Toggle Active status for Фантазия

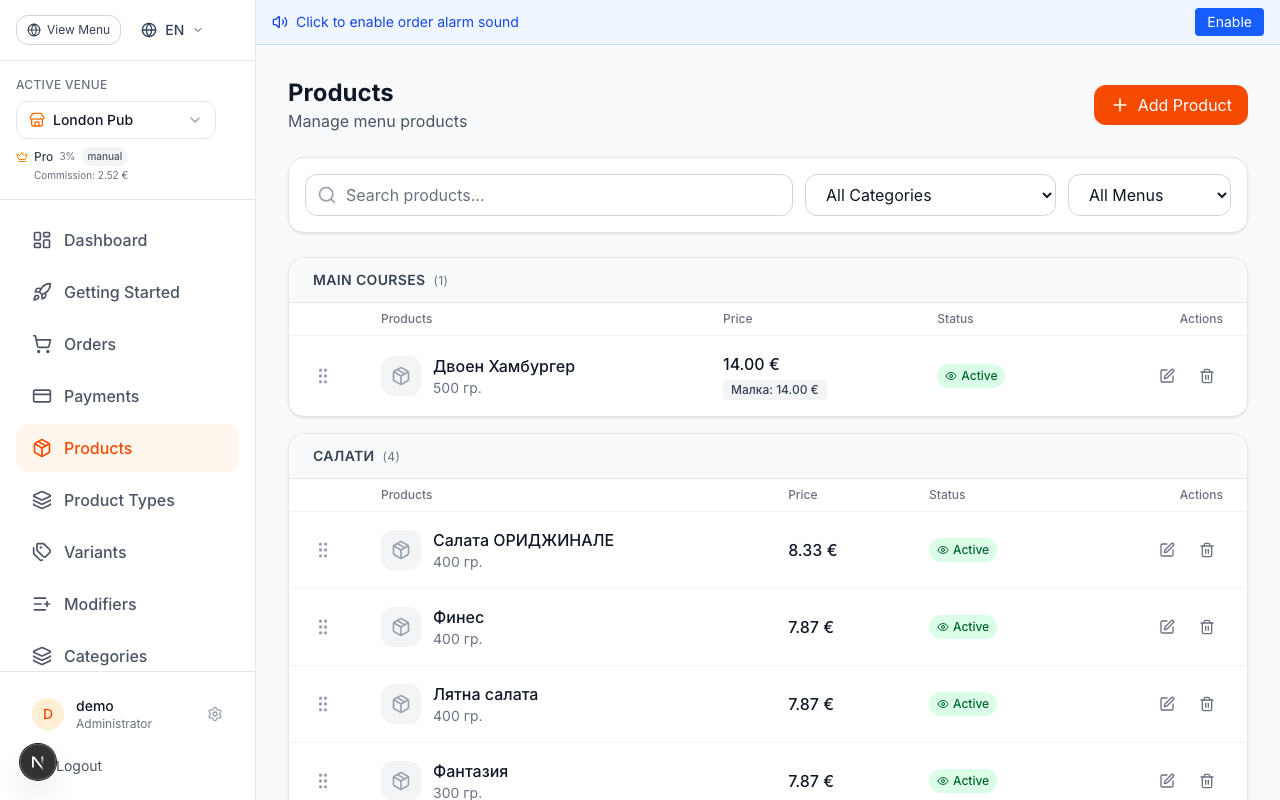[963, 781]
